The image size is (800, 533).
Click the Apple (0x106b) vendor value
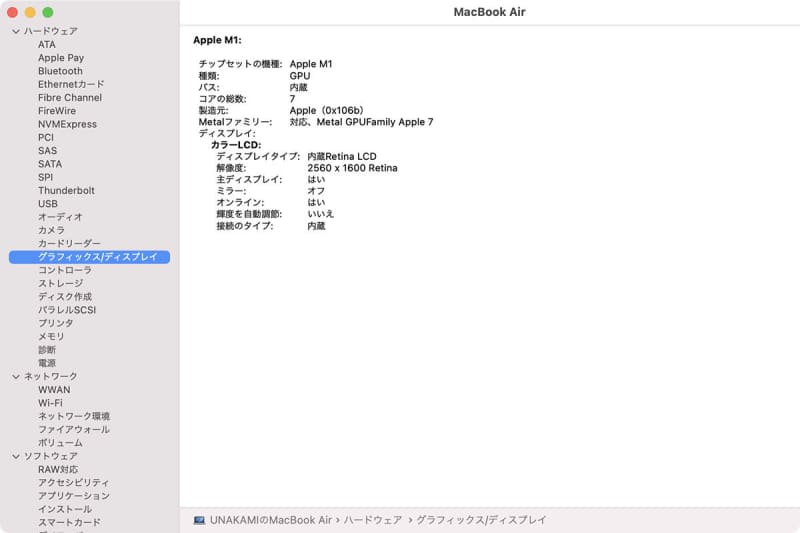pos(327,111)
